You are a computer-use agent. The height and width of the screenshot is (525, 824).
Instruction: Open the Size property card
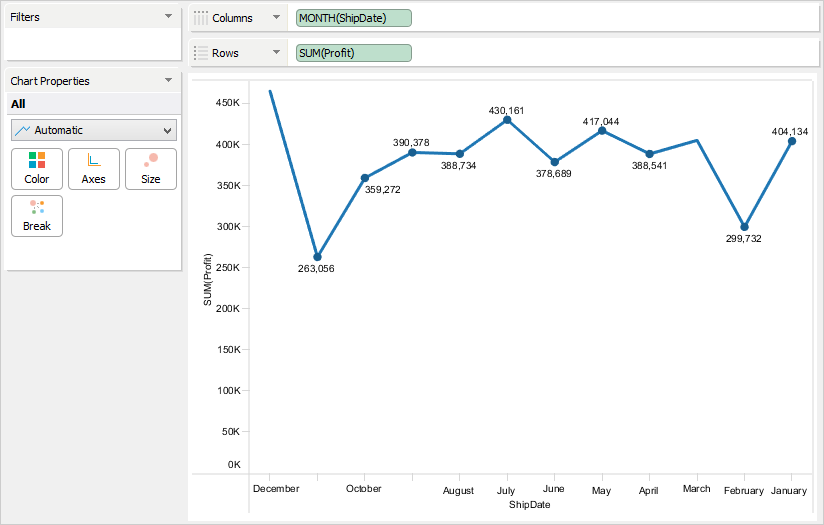(150, 169)
